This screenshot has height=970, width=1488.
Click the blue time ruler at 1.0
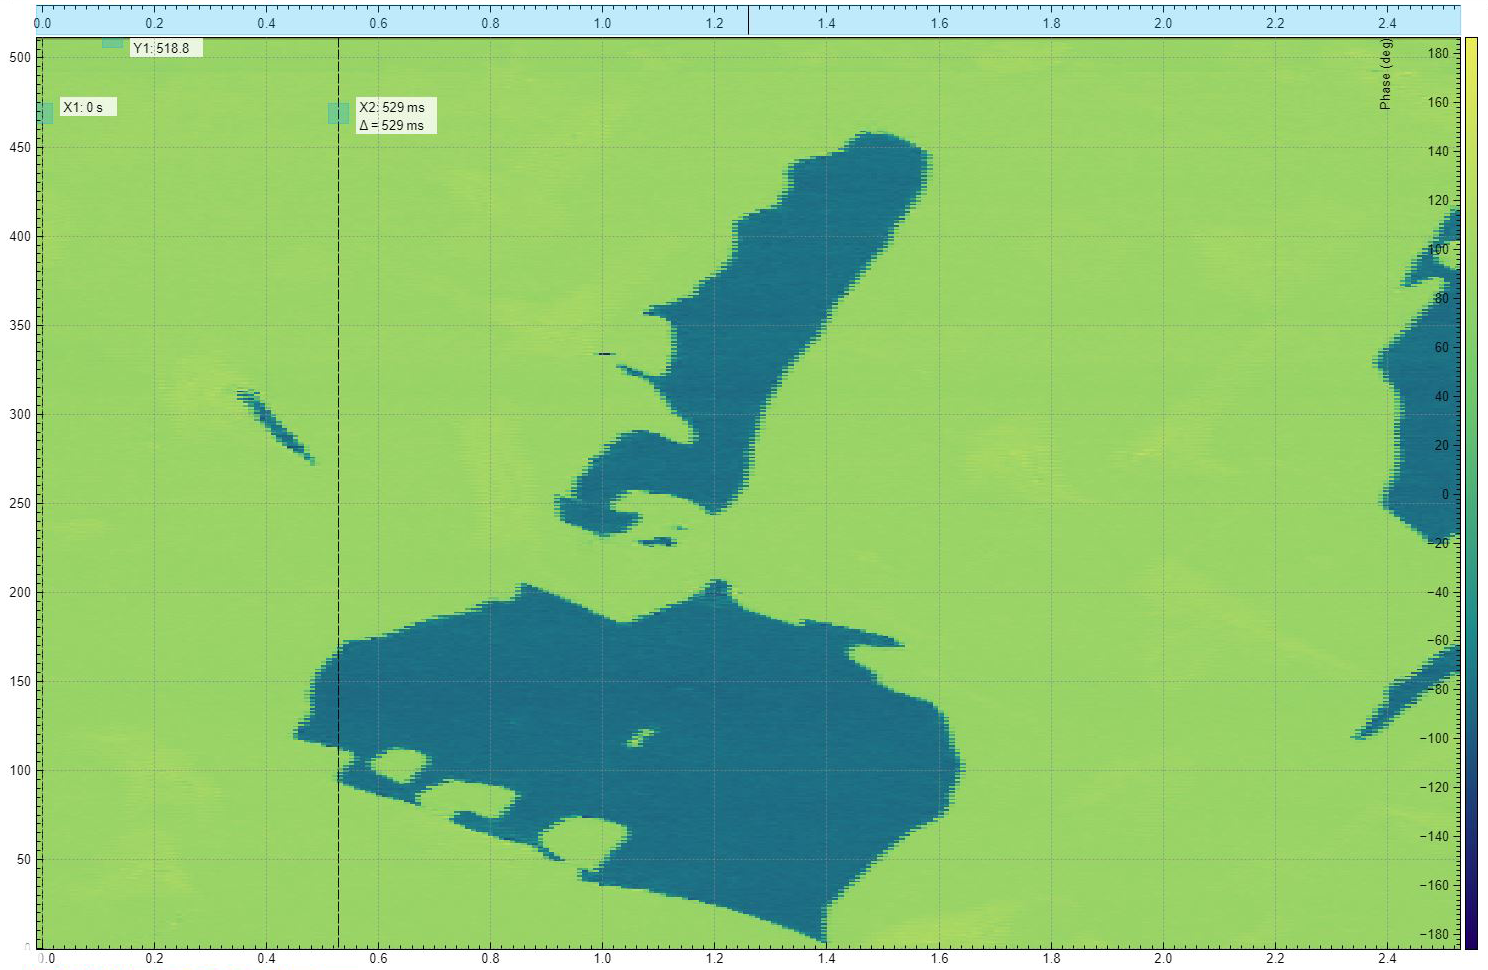602,14
